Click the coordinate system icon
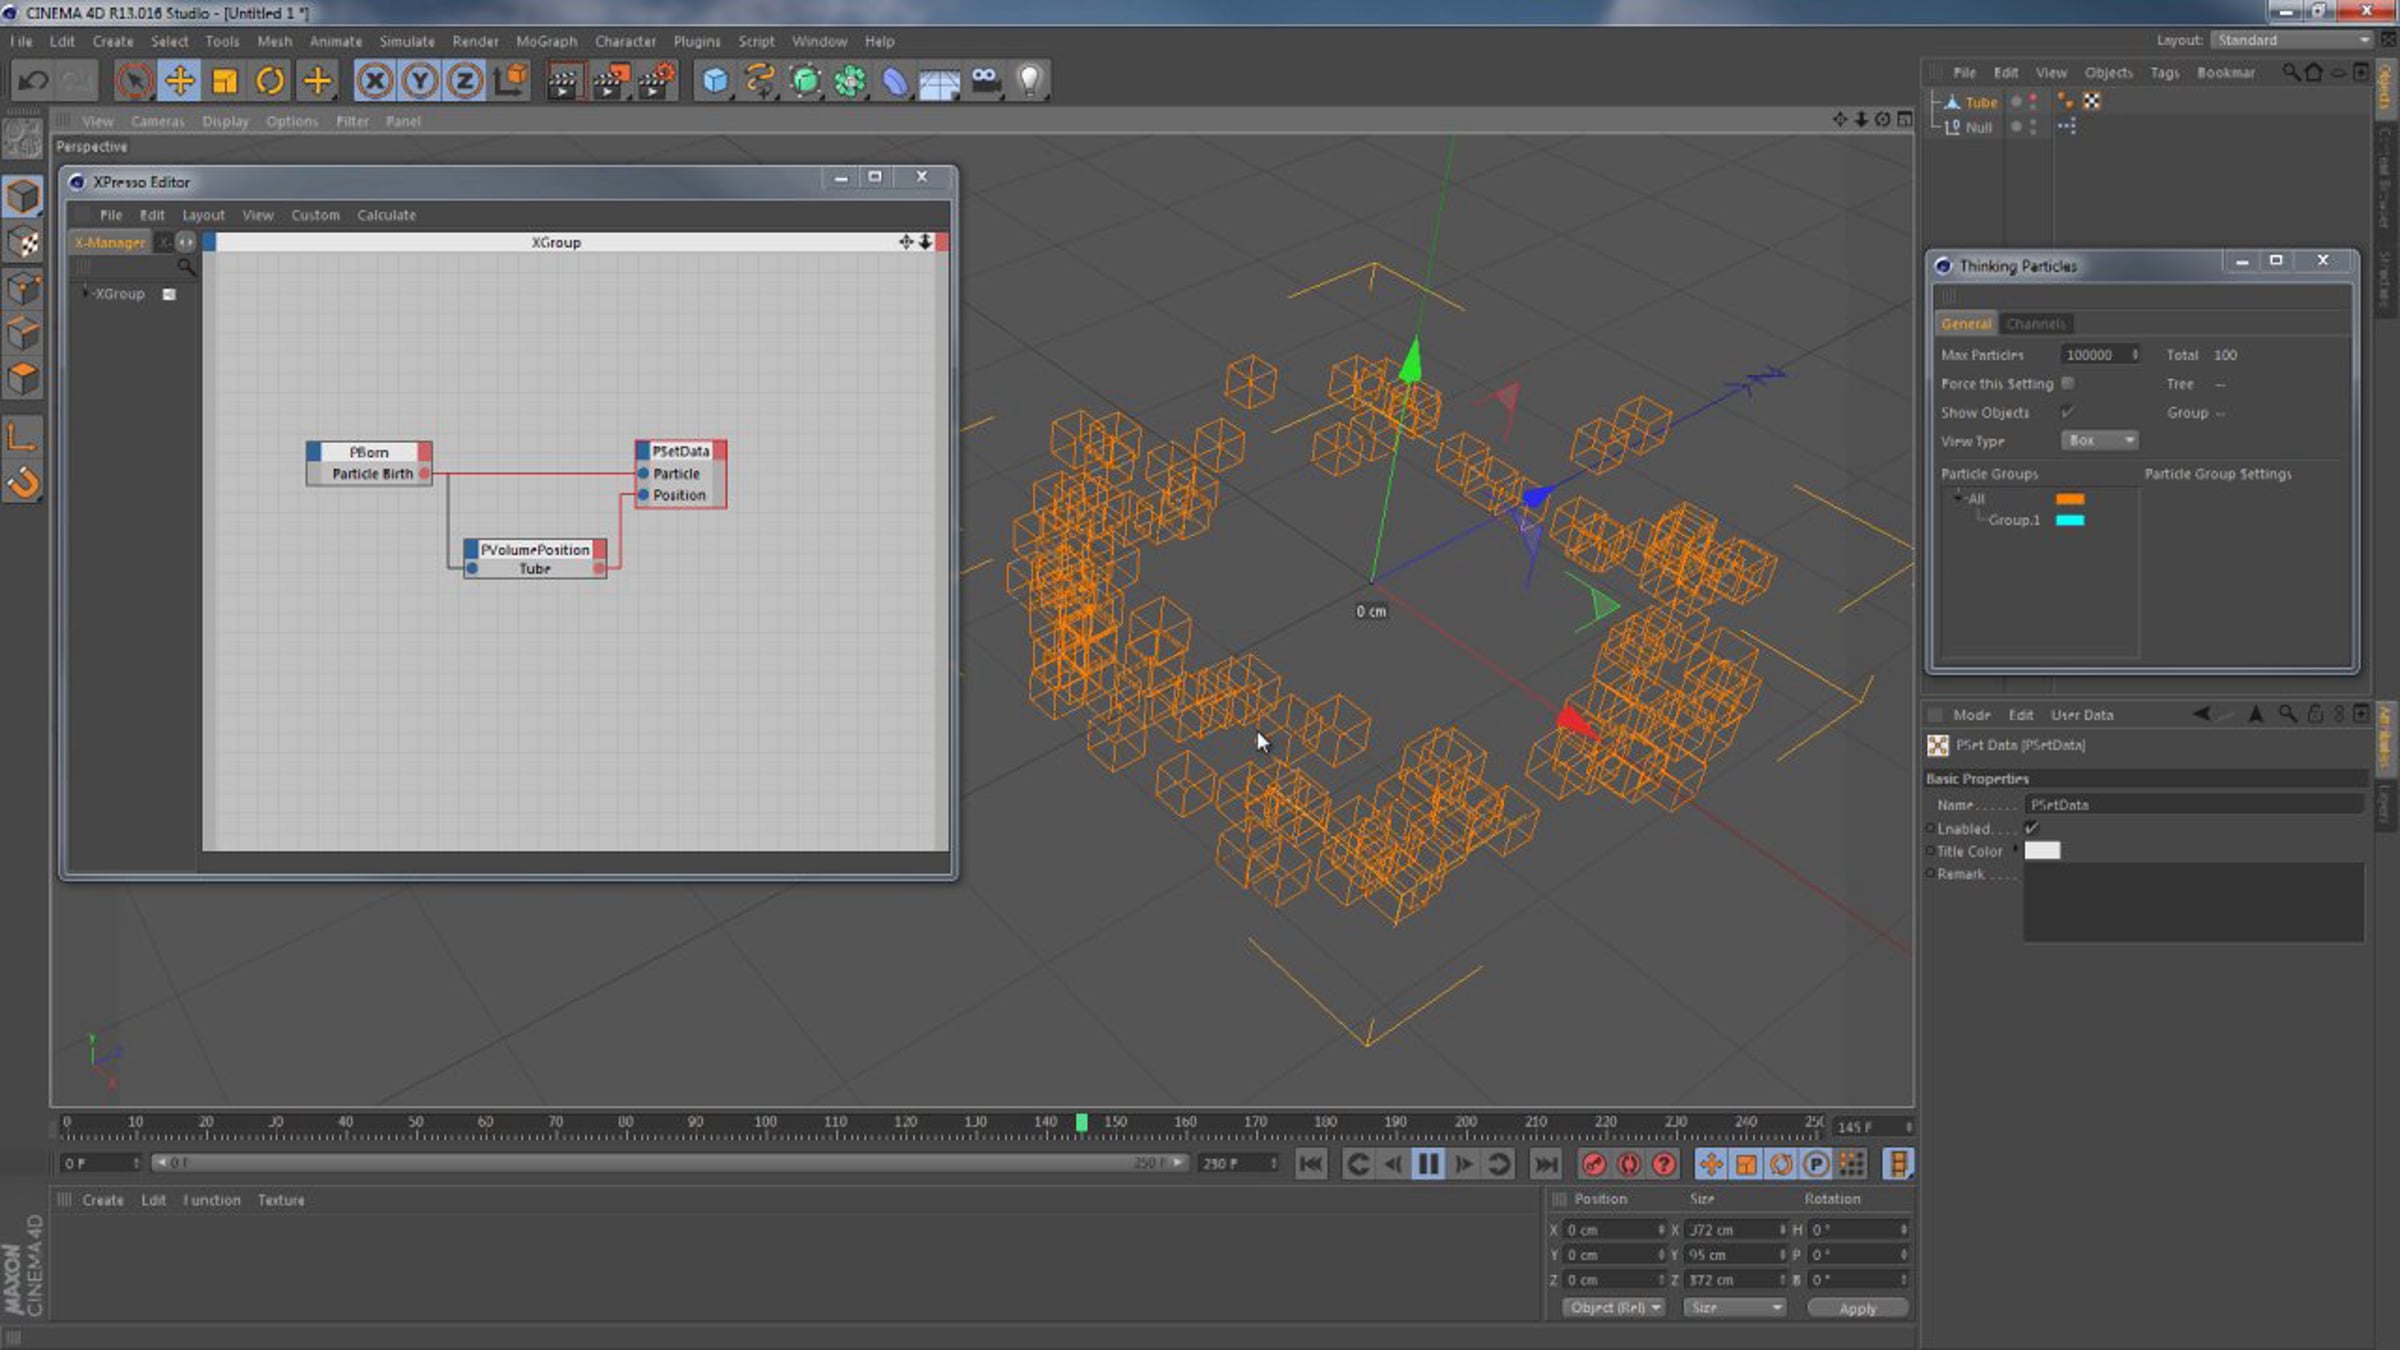The height and width of the screenshot is (1350, 2400). click(511, 81)
